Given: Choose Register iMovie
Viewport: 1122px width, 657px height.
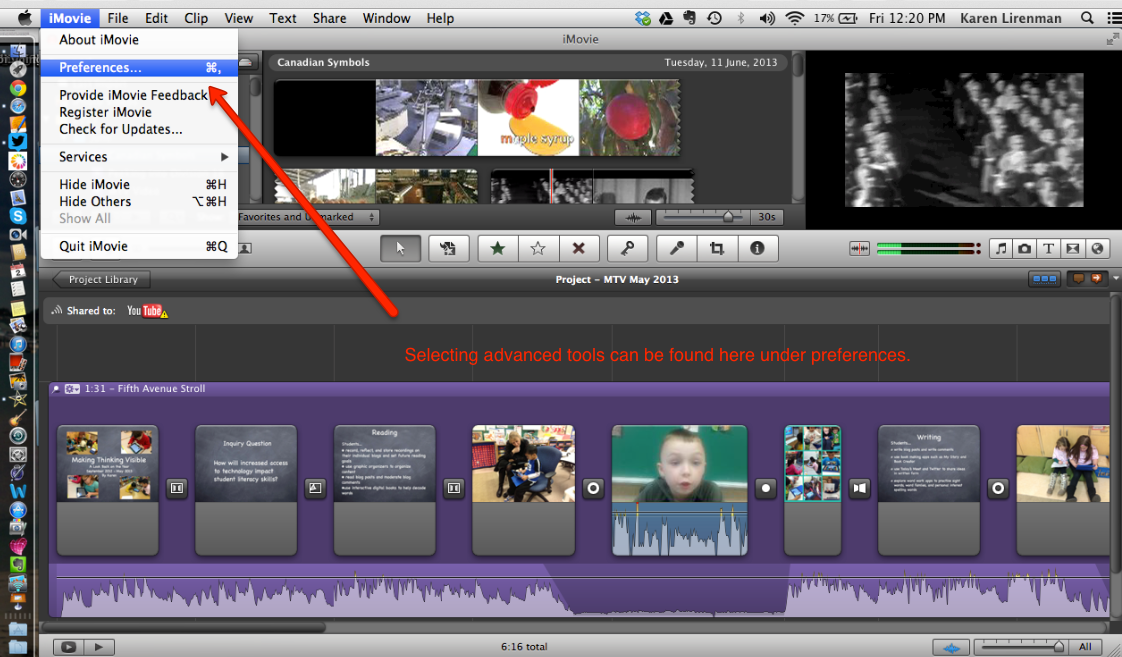Looking at the screenshot, I should (139, 112).
